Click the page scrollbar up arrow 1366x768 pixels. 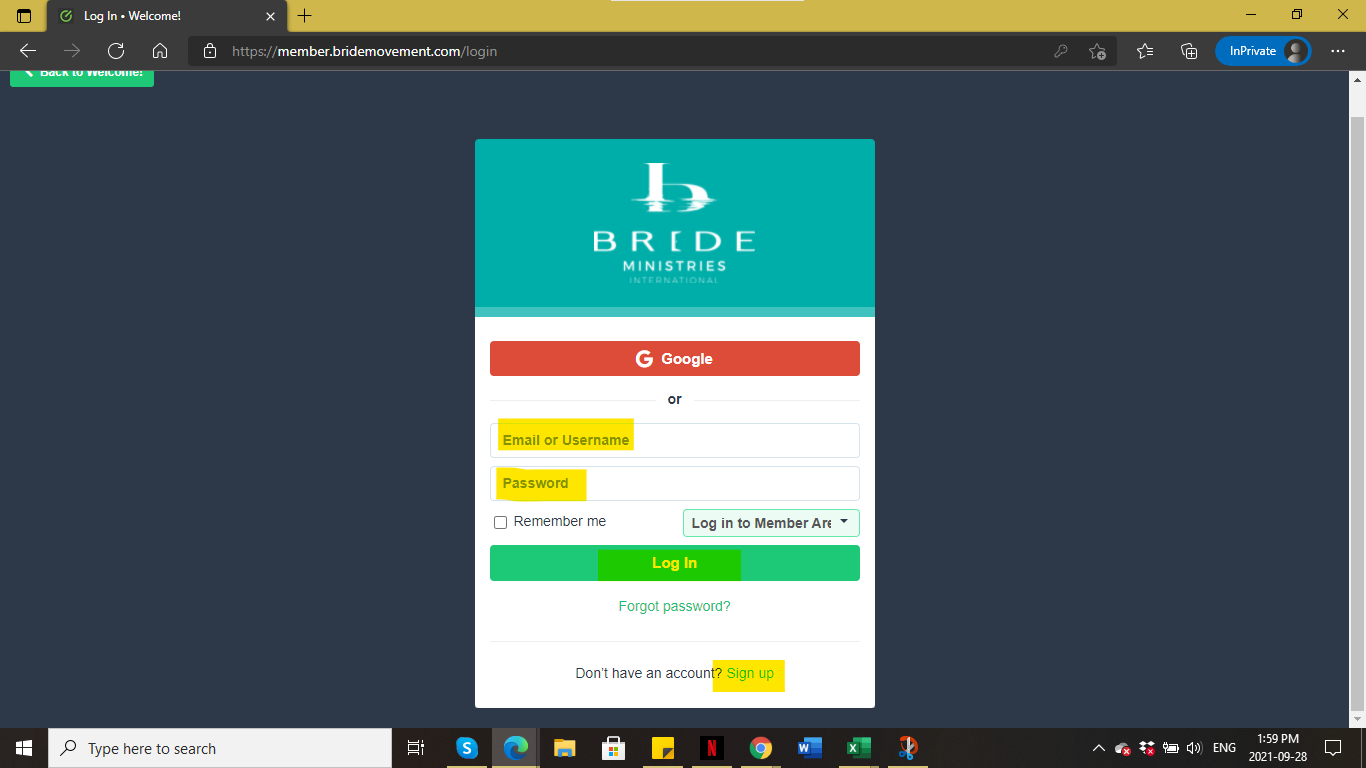(x=1358, y=78)
